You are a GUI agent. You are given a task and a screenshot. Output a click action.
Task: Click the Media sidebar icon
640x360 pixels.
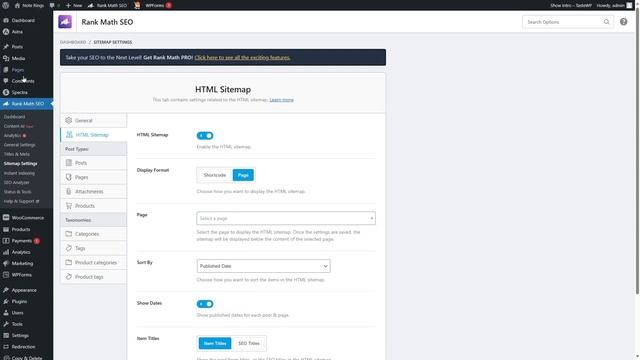click(x=6, y=58)
